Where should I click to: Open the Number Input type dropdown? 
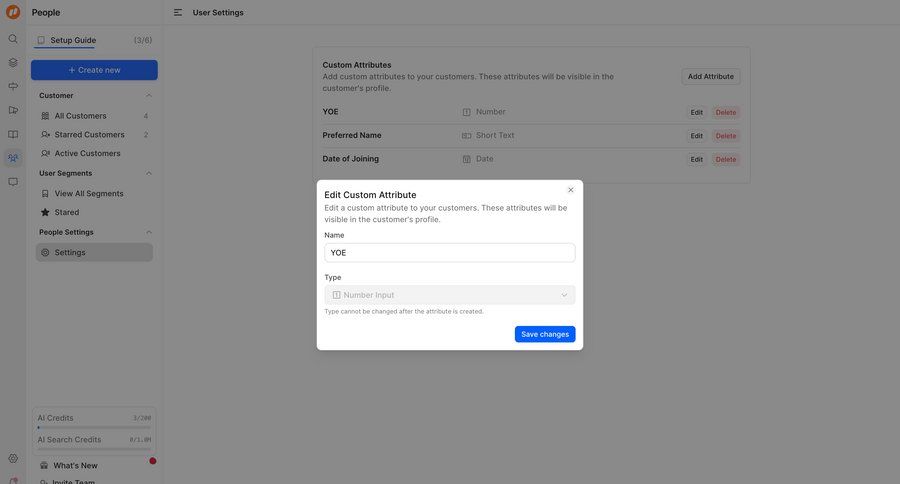tap(449, 295)
